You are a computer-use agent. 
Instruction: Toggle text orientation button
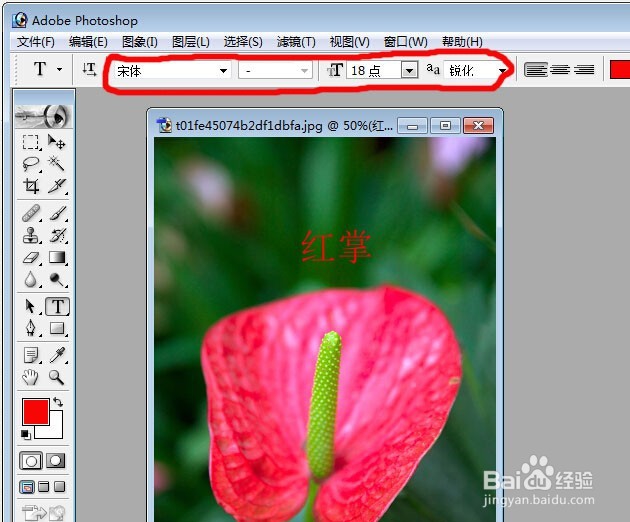click(x=89, y=70)
